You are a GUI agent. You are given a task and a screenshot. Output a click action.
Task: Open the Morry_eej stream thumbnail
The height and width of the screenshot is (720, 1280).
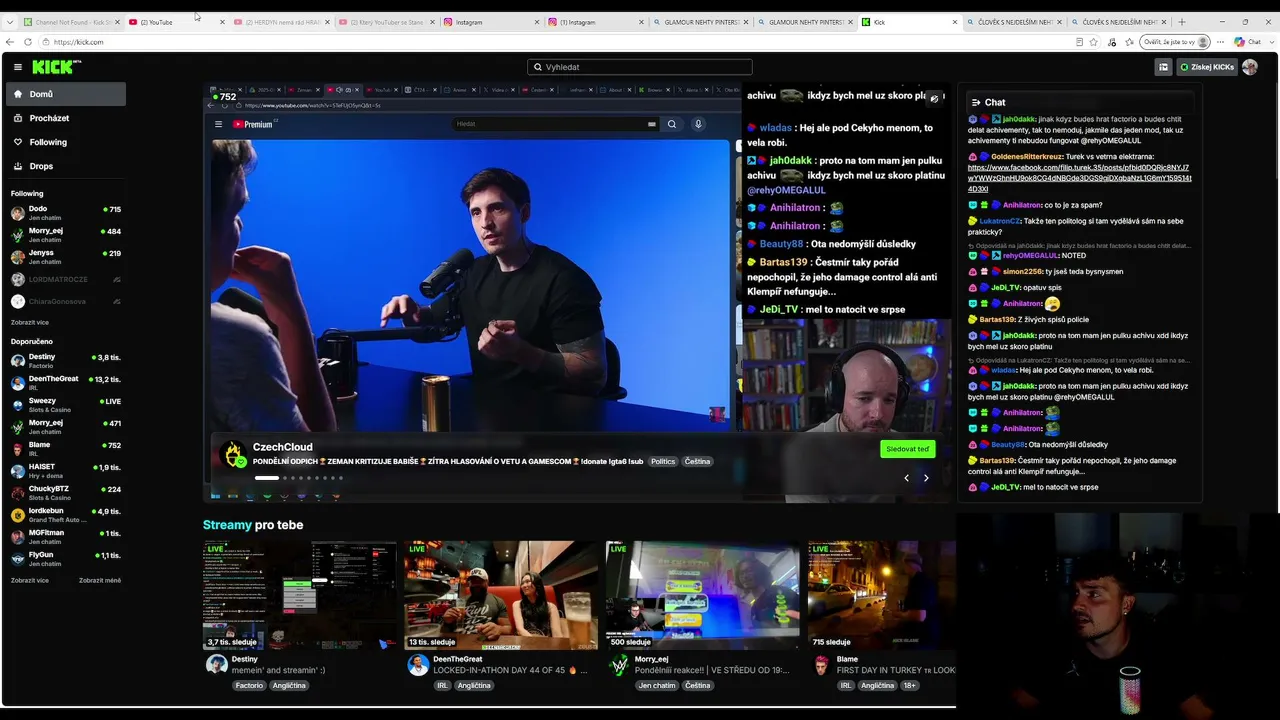click(x=702, y=595)
